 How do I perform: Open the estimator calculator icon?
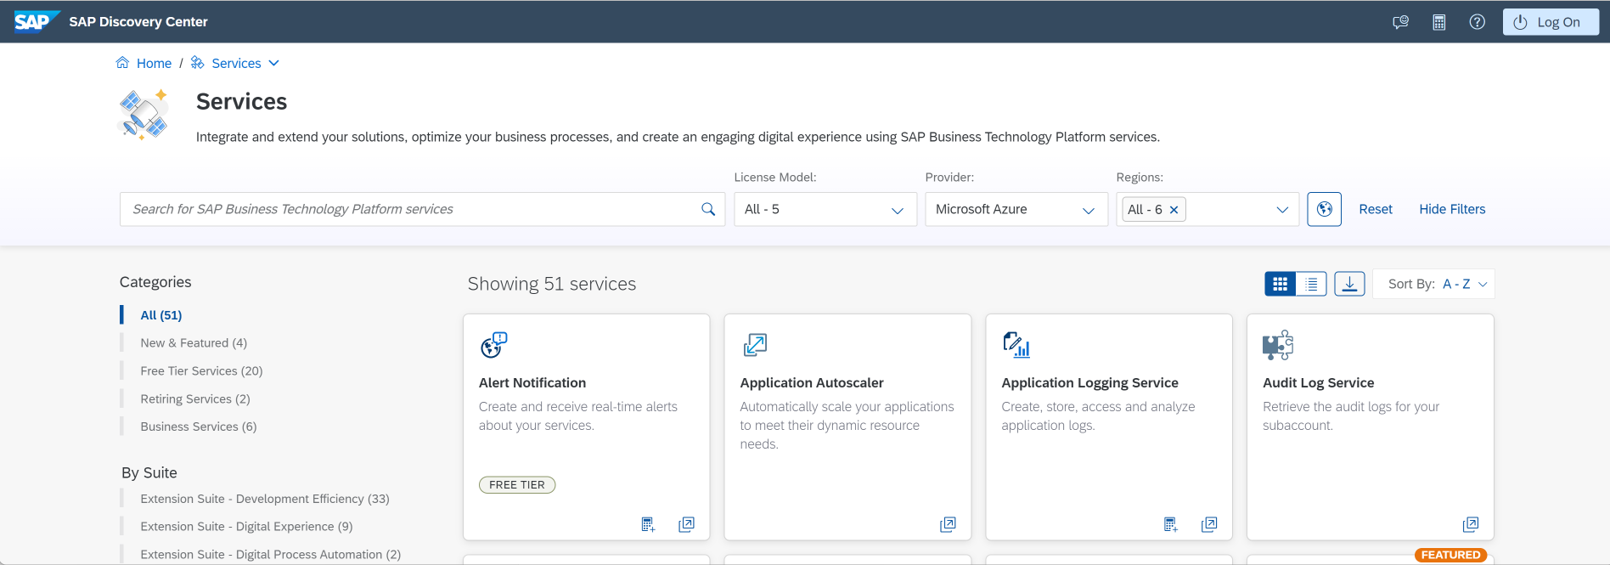(1439, 22)
